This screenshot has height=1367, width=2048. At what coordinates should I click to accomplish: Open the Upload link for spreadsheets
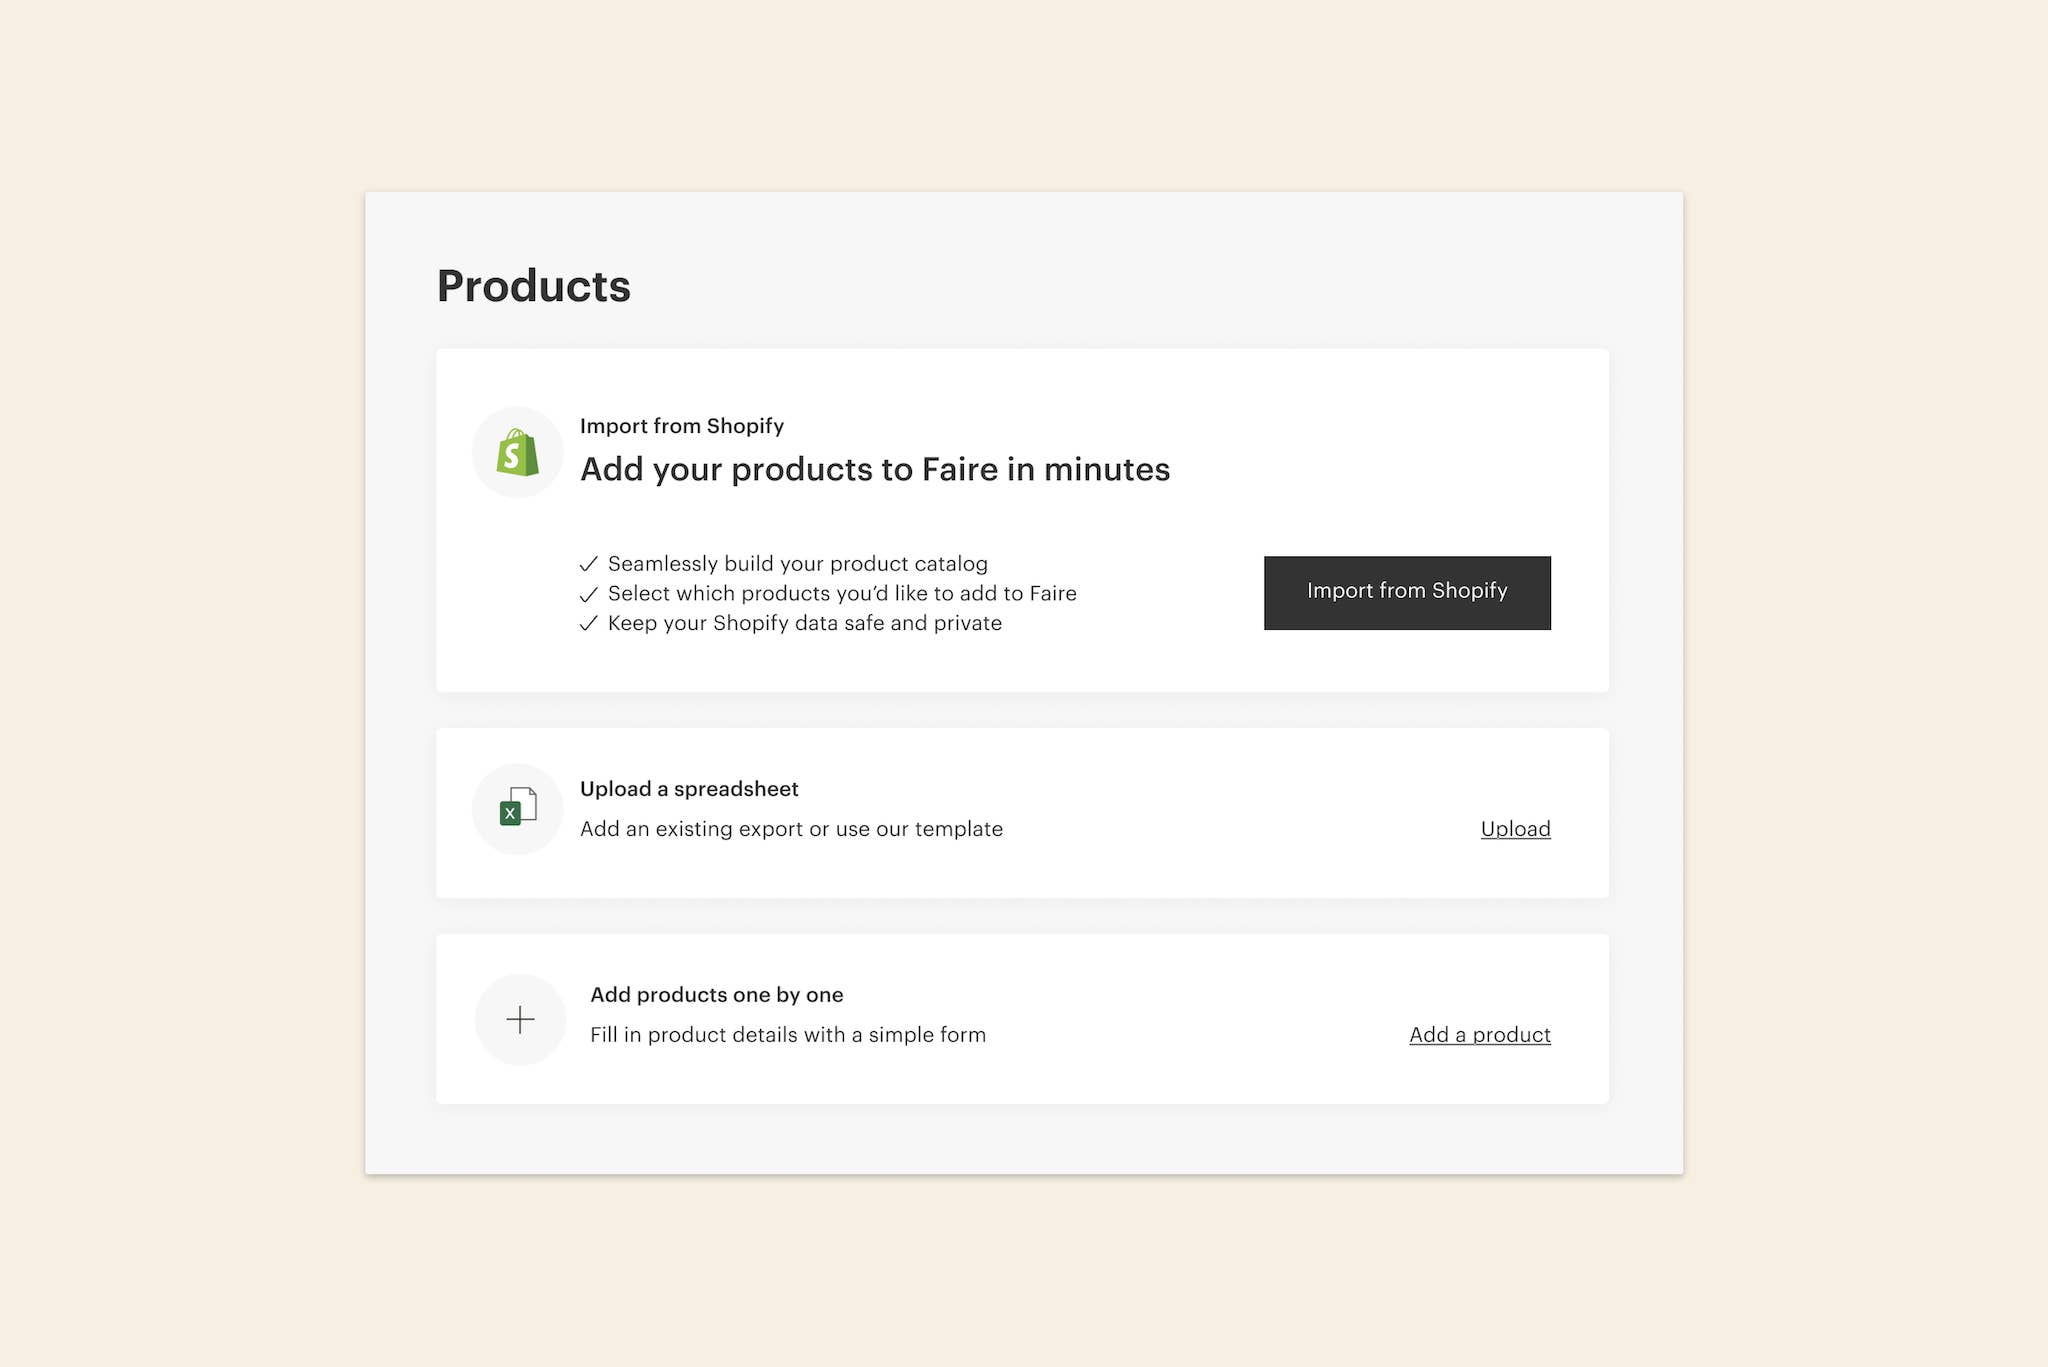coord(1515,829)
